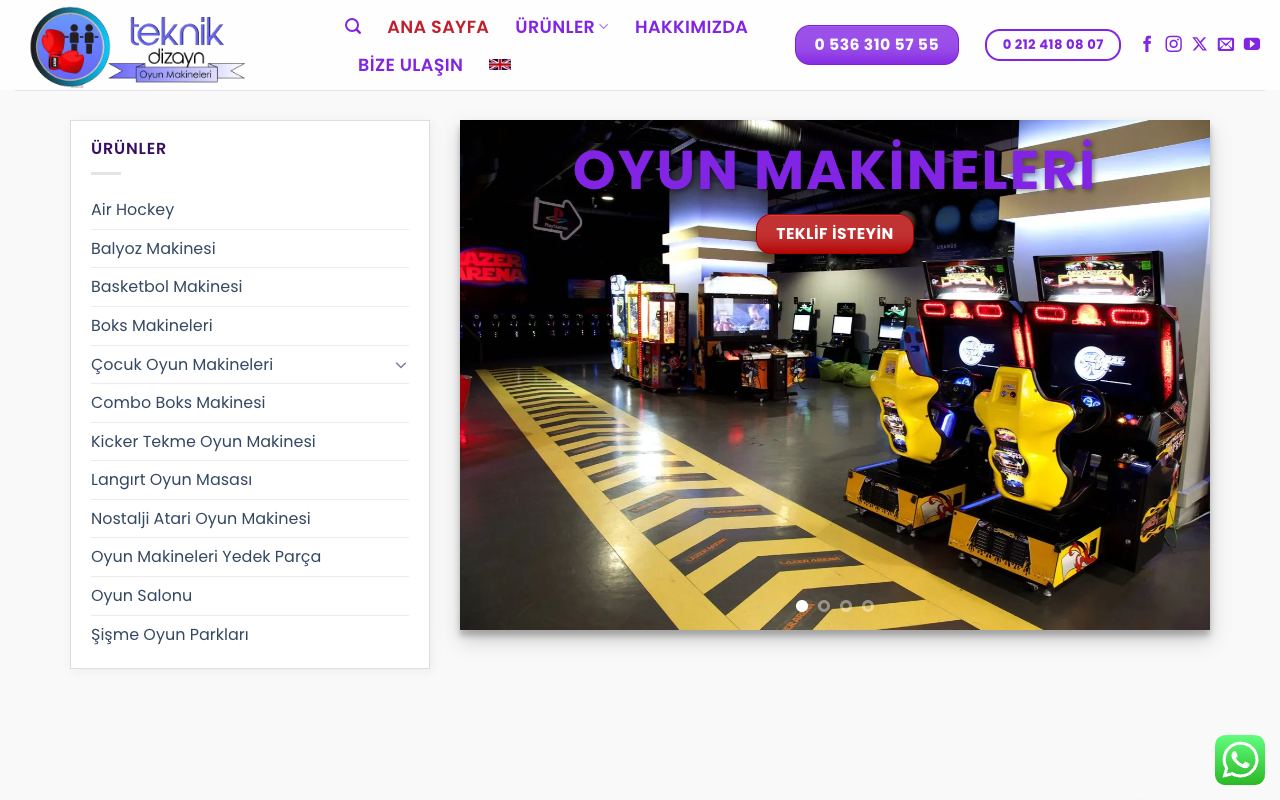
Task: Expand Çocuk Oyun Makineleri submenu arrow
Action: click(401, 364)
